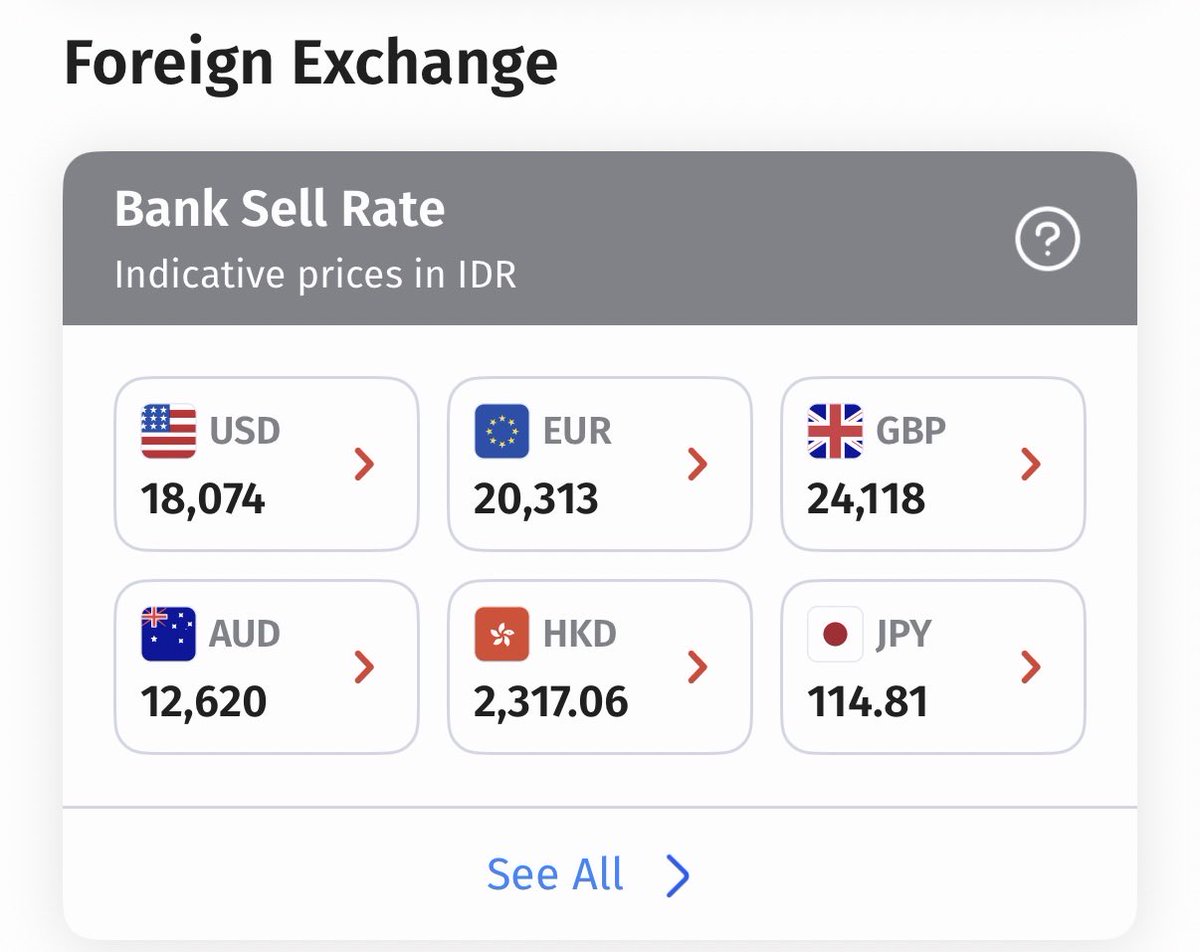The width and height of the screenshot is (1200, 952).
Task: Tap the European Union flag icon
Action: (x=502, y=431)
